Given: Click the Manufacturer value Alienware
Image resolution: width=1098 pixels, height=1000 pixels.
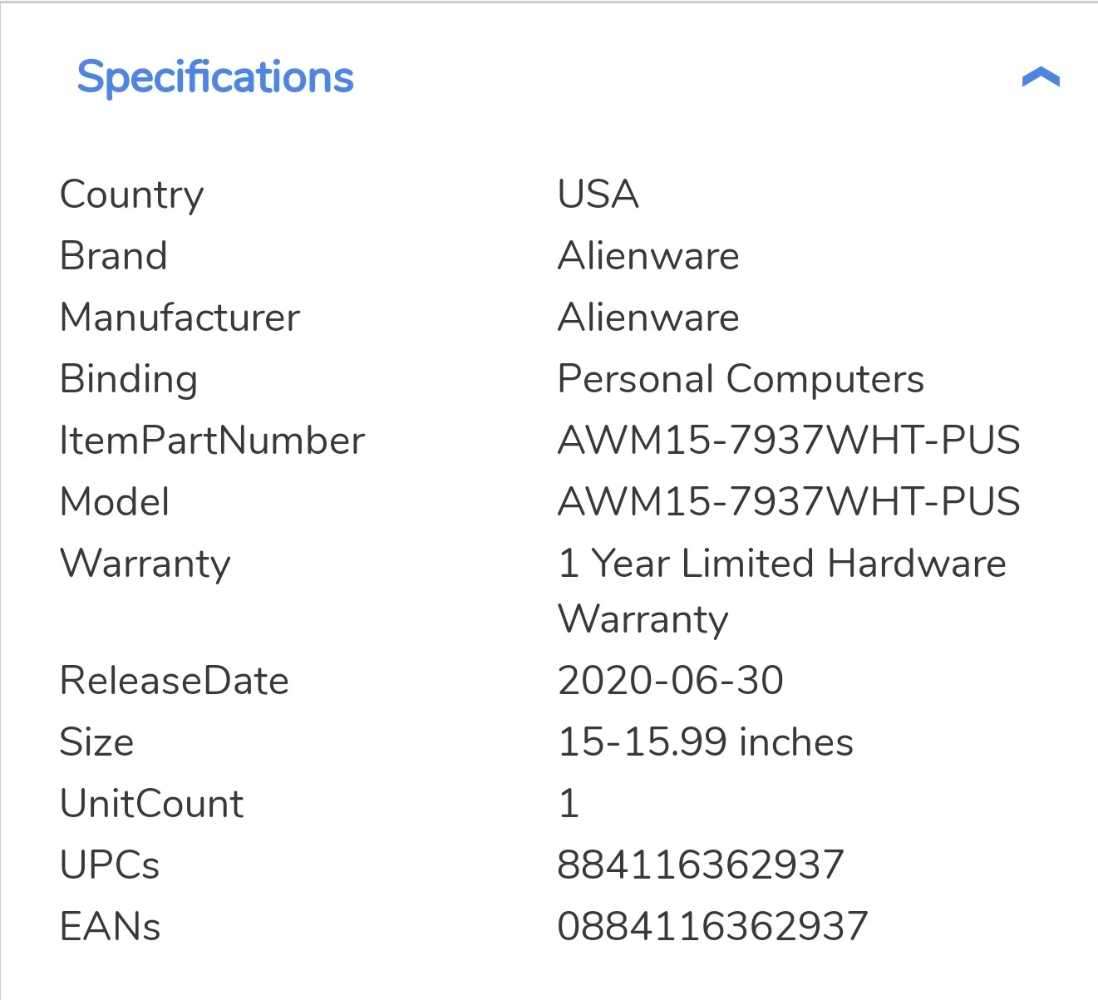Looking at the screenshot, I should click(648, 318).
